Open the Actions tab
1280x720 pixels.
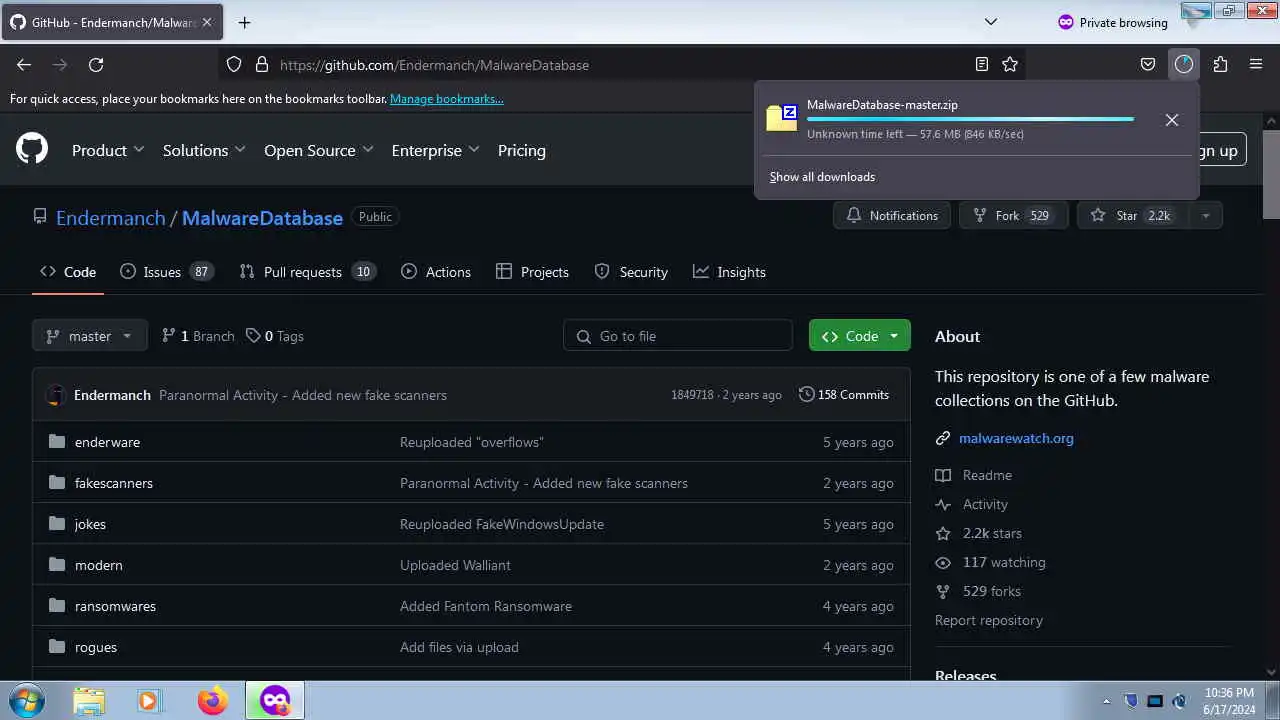click(x=436, y=272)
